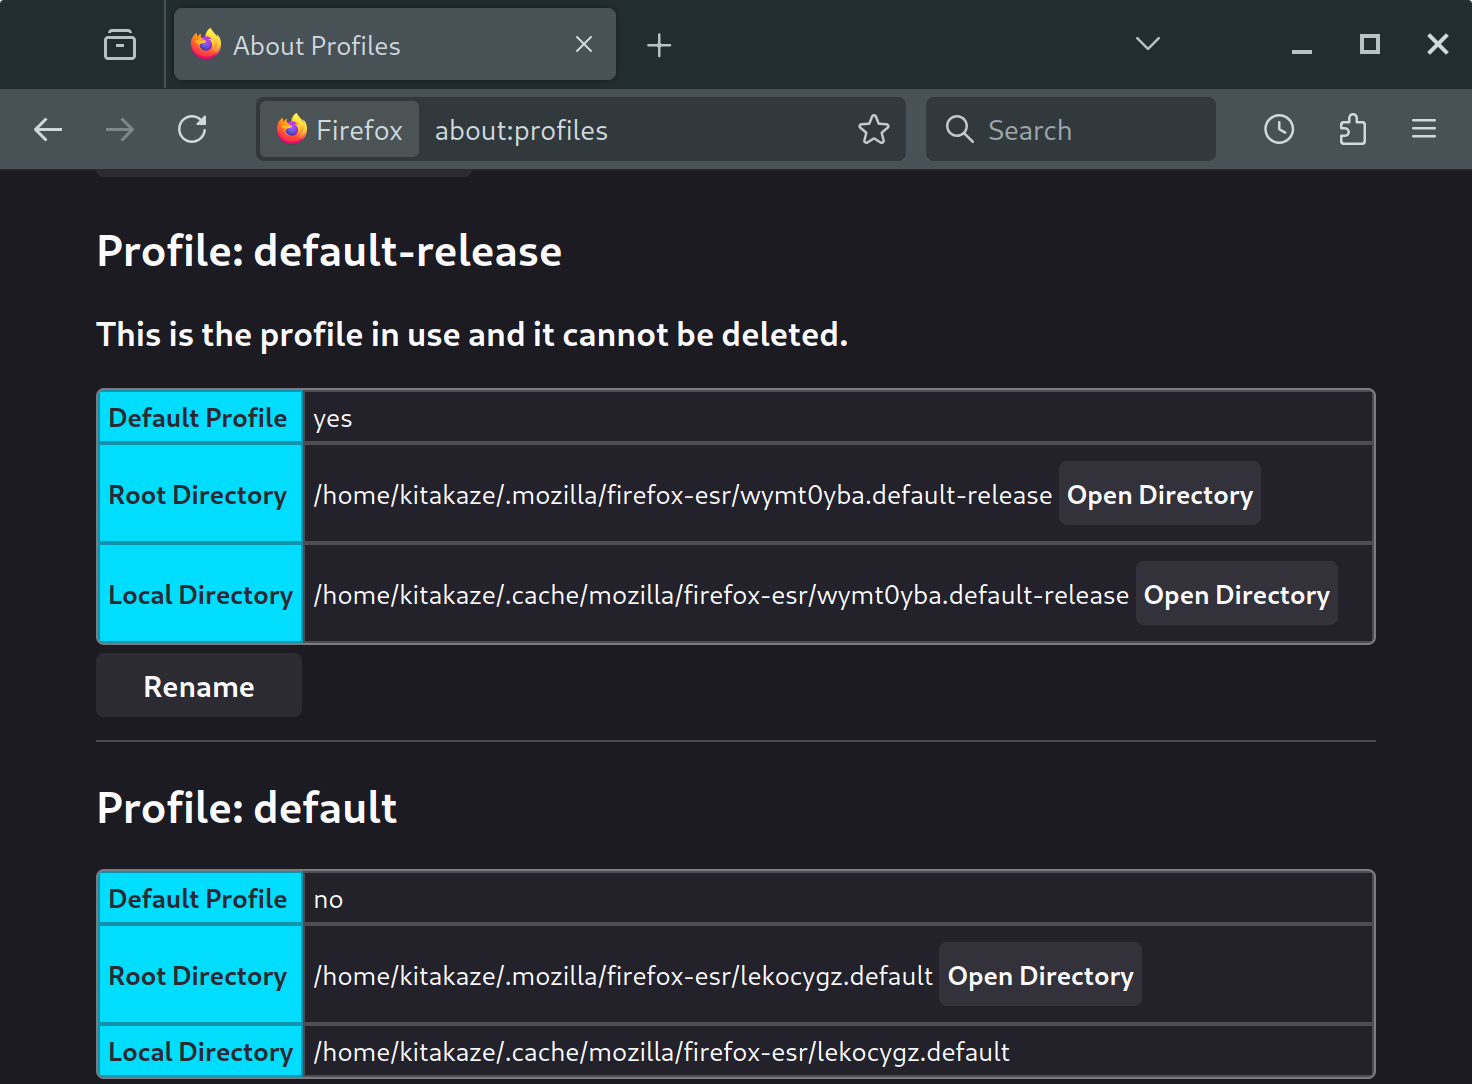Open Directory for default-release root path

coord(1160,494)
